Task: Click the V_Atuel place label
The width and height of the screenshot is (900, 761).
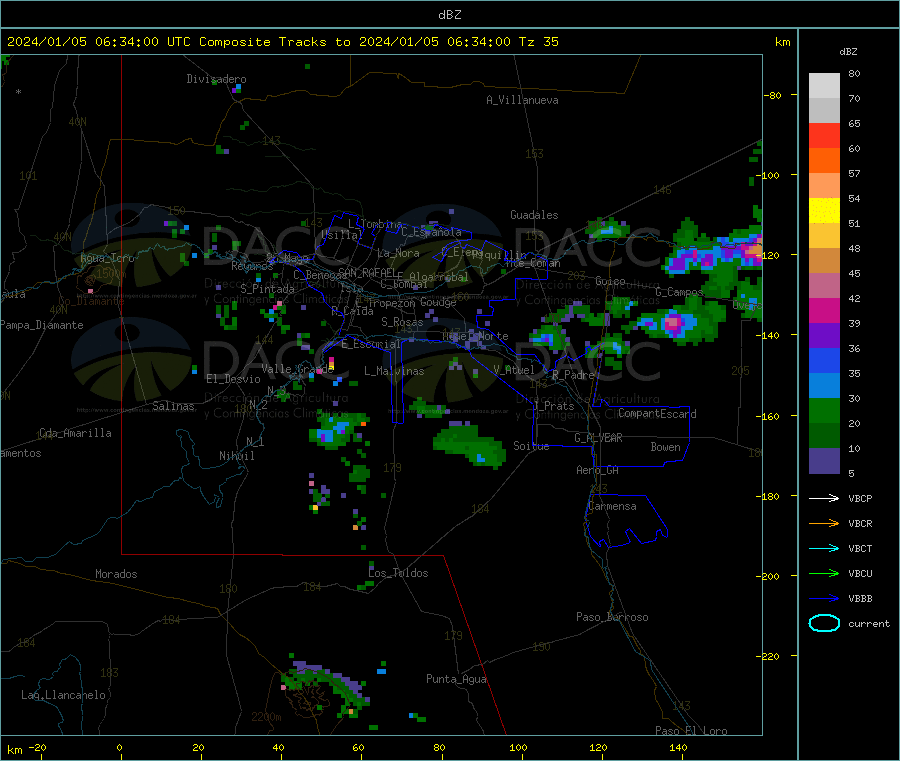Action: (514, 370)
